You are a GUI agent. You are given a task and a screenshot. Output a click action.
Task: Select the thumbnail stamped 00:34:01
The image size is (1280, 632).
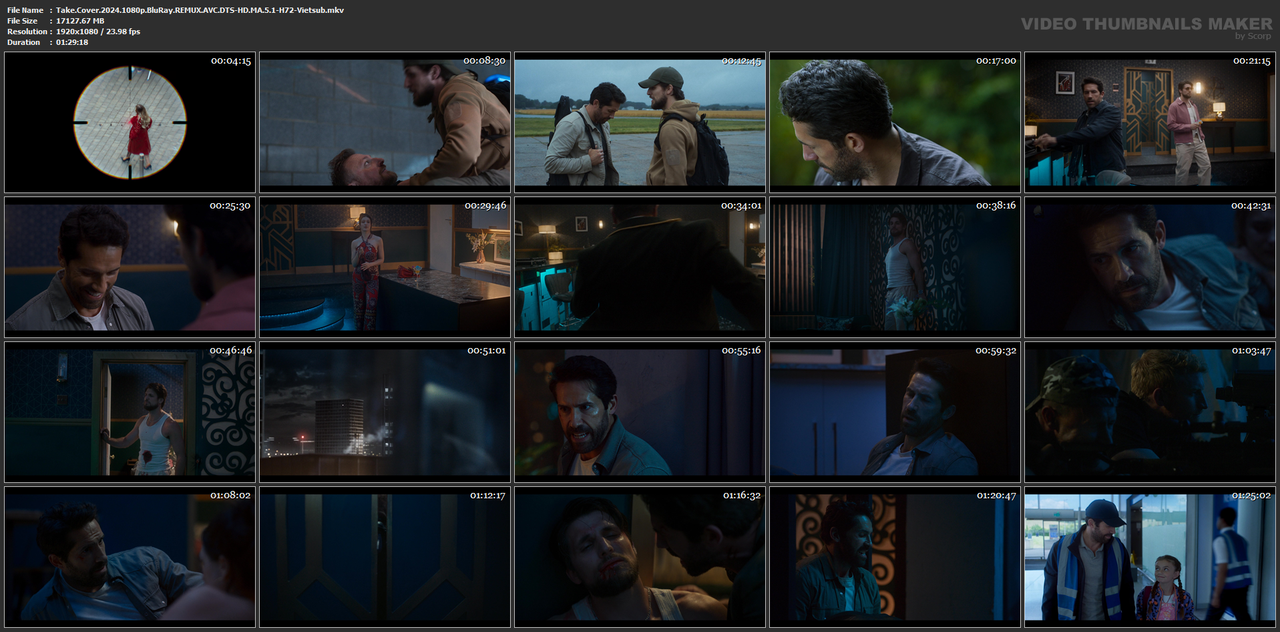point(640,266)
